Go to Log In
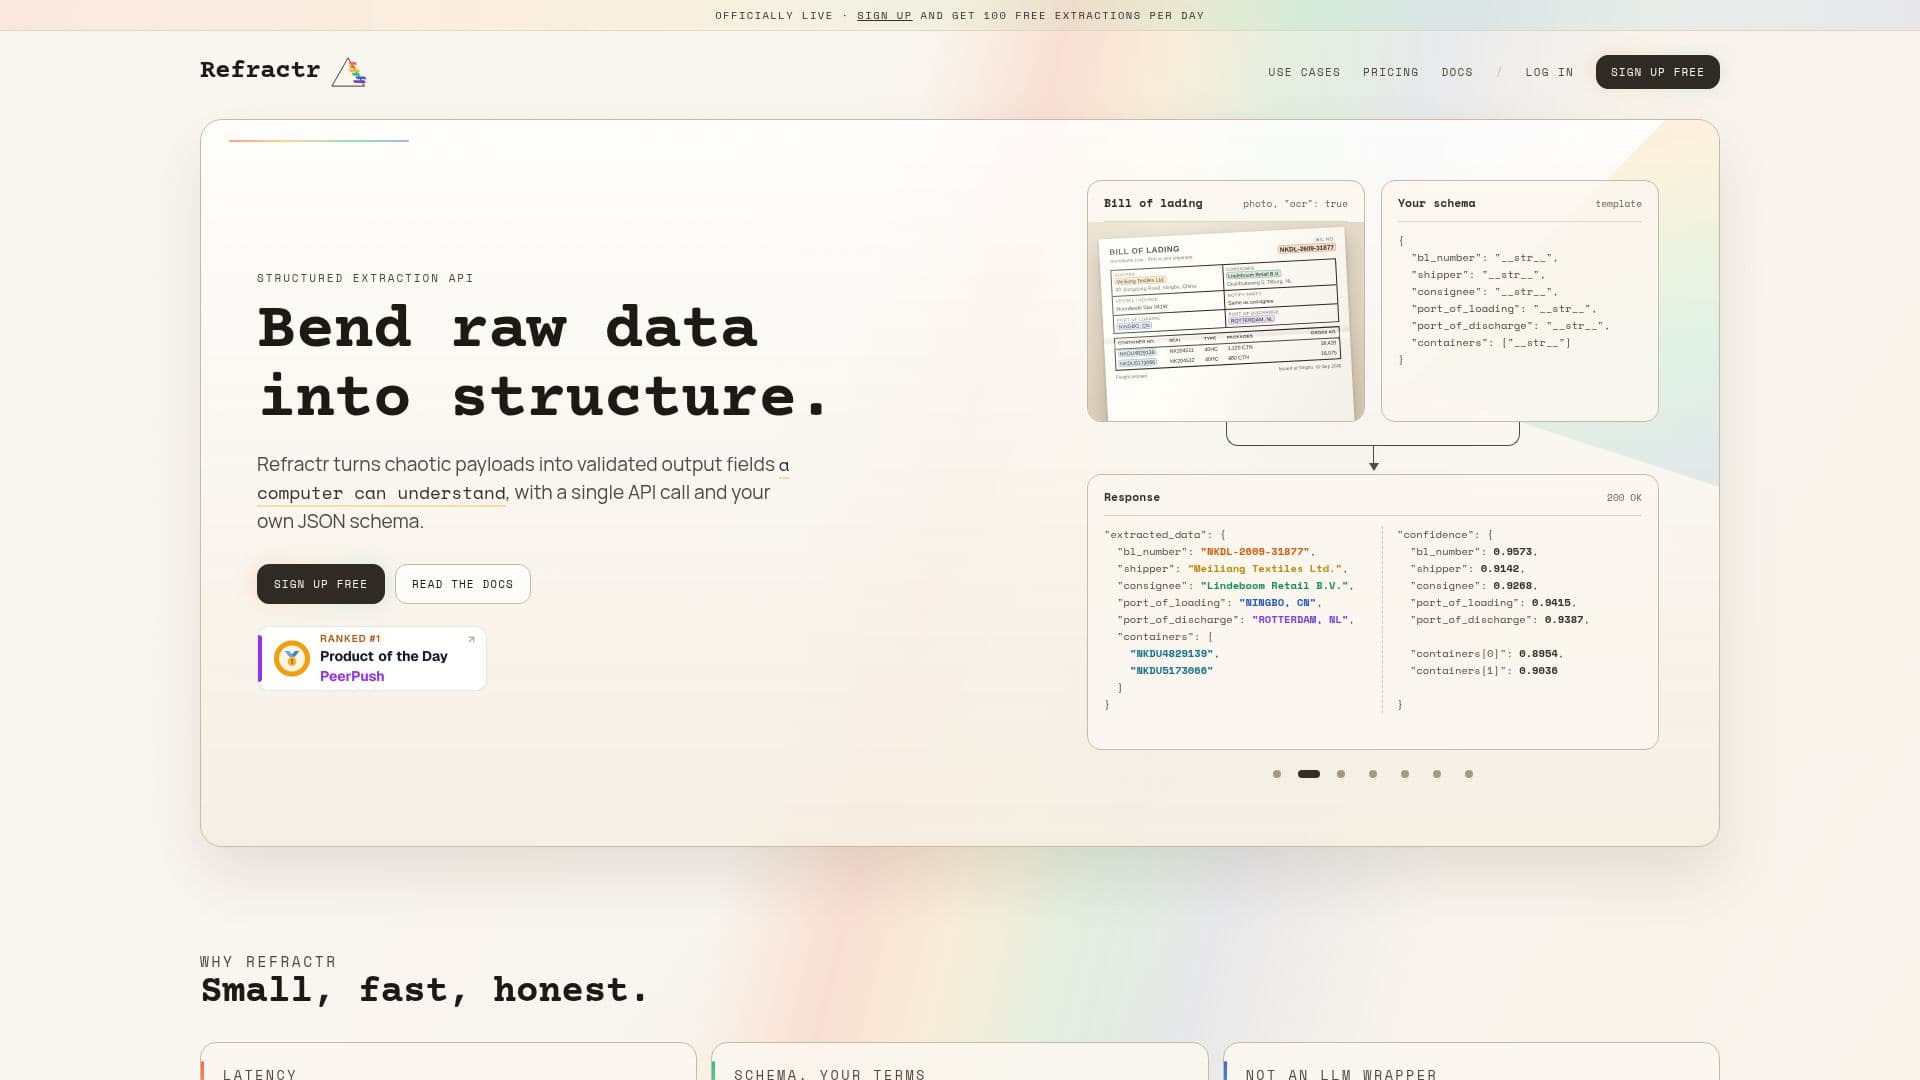Viewport: 1920px width, 1080px height. click(x=1549, y=72)
